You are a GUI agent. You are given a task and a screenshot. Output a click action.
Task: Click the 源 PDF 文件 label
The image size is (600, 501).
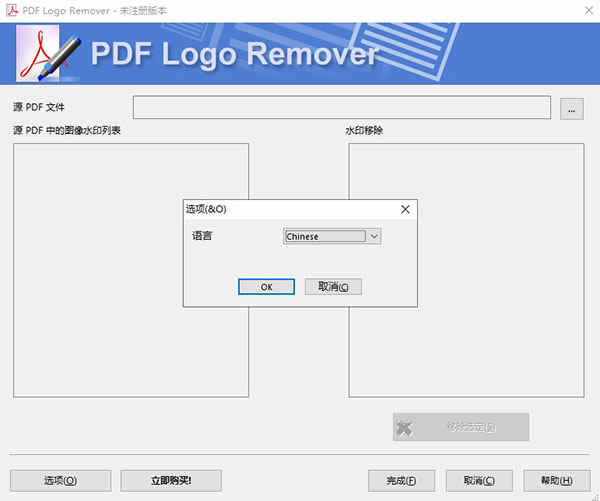(x=39, y=107)
